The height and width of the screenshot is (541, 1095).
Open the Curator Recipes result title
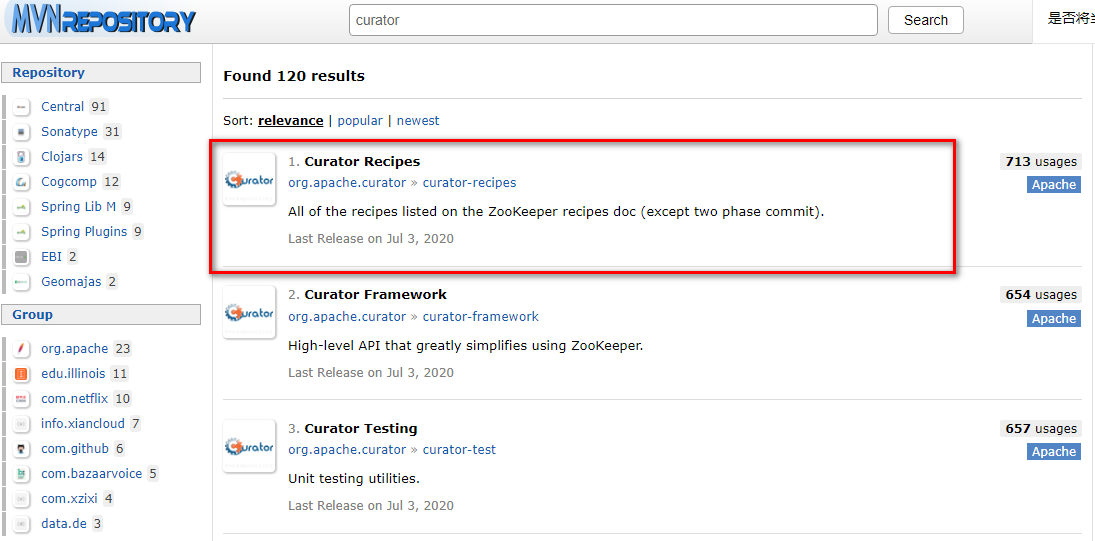[362, 161]
